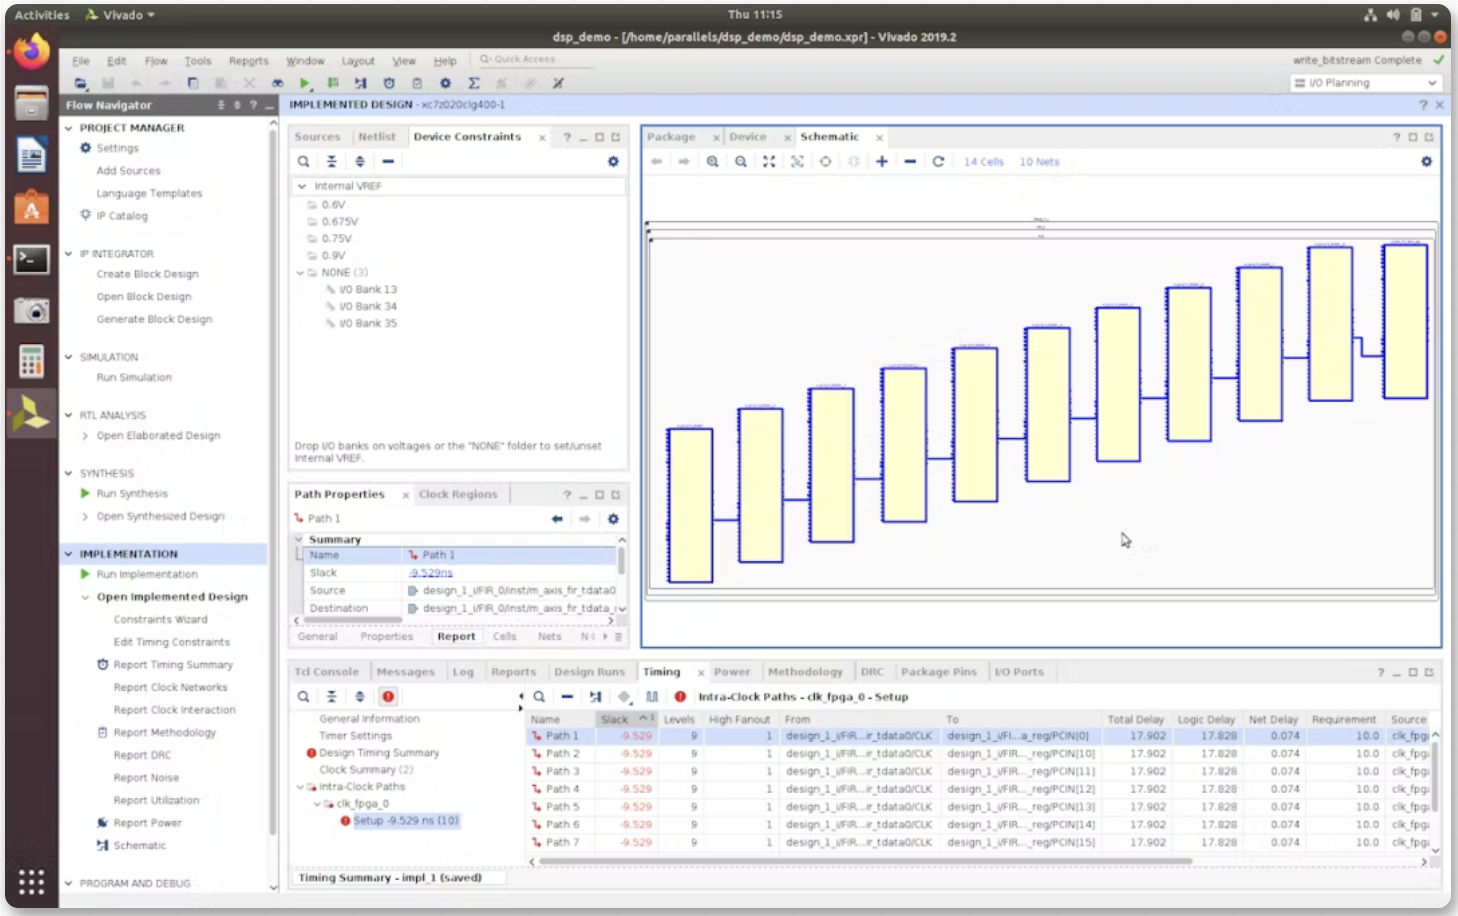The image size is (1458, 916).
Task: Click Vivado menu in Ubuntu top bar
Action: [x=120, y=15]
